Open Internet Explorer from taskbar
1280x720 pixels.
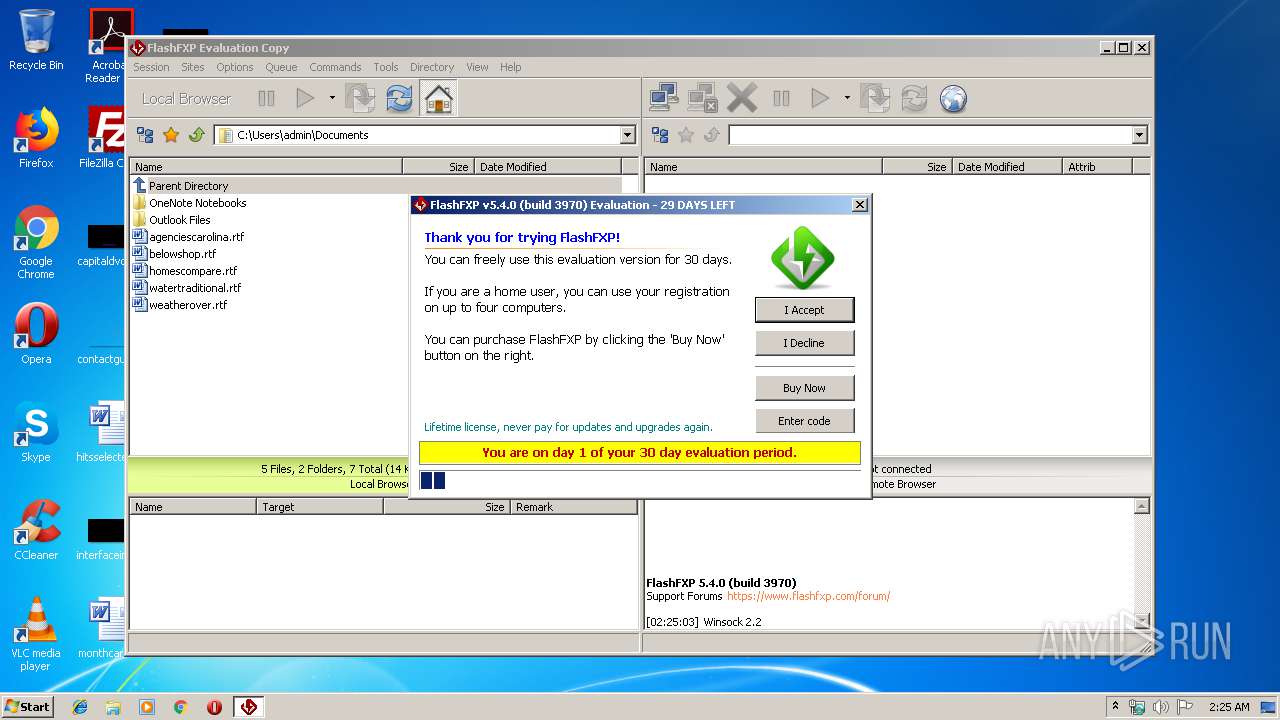click(x=80, y=707)
